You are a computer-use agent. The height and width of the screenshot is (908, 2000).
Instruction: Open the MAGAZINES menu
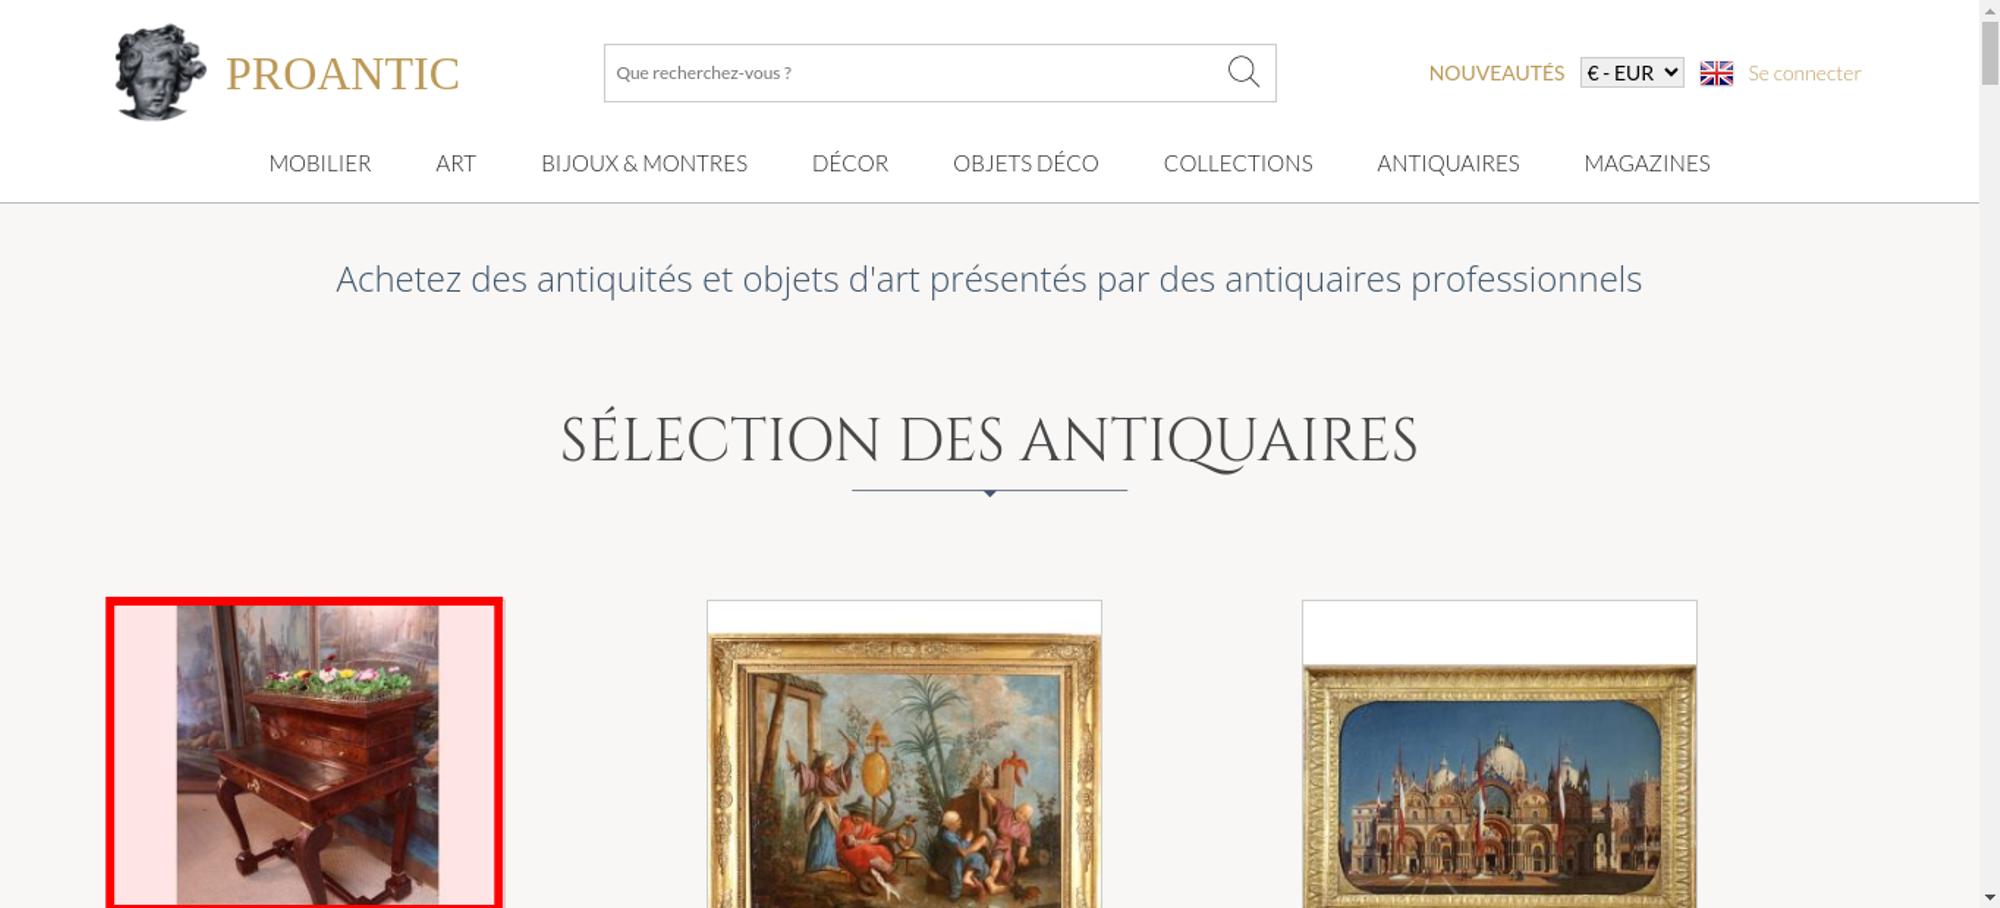tap(1647, 163)
